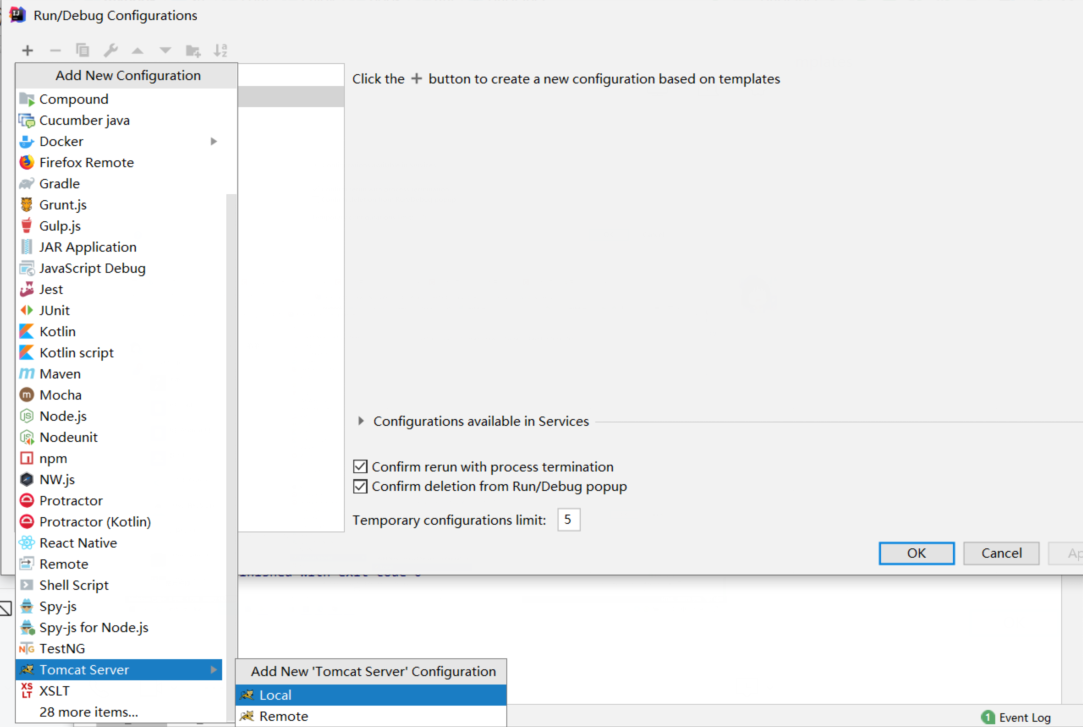The height and width of the screenshot is (727, 1083).
Task: Click the NW.js icon
Action: click(26, 479)
